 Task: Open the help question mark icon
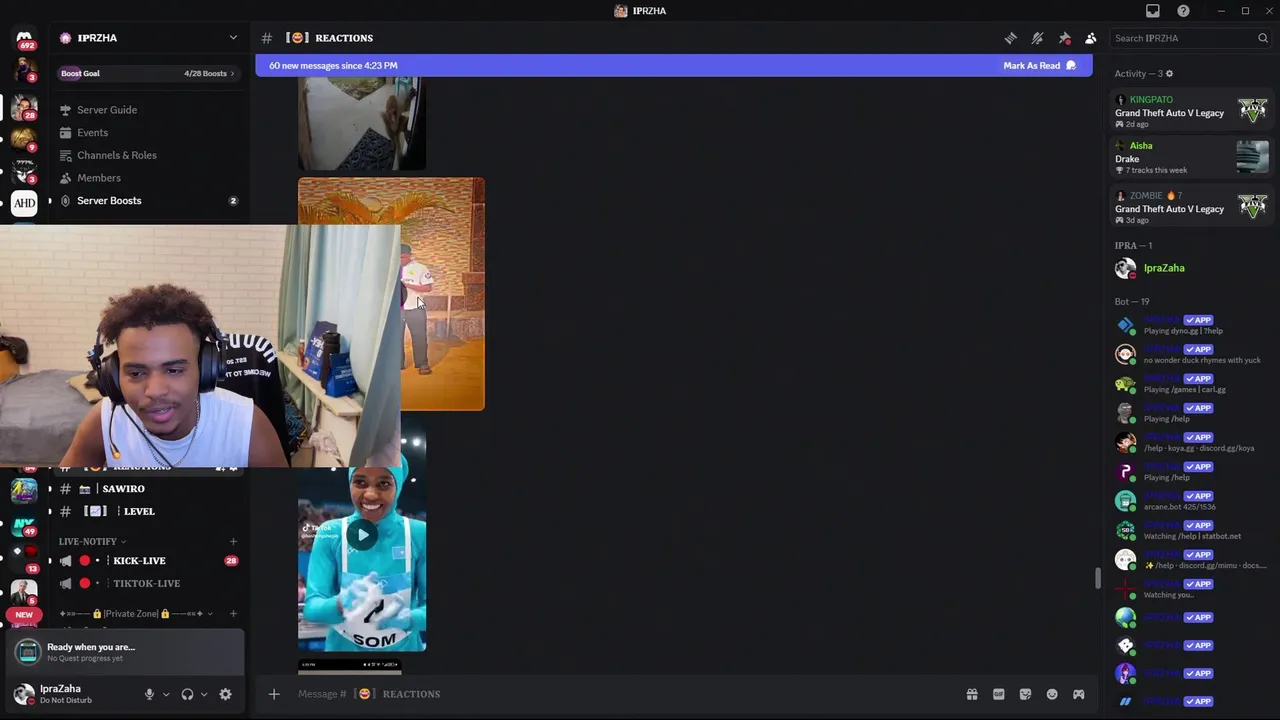point(1184,10)
